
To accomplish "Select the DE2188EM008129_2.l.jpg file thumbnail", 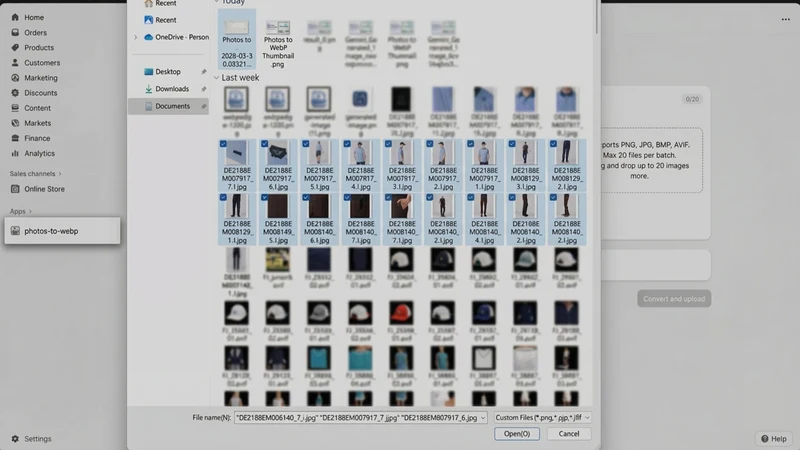I will (x=567, y=165).
